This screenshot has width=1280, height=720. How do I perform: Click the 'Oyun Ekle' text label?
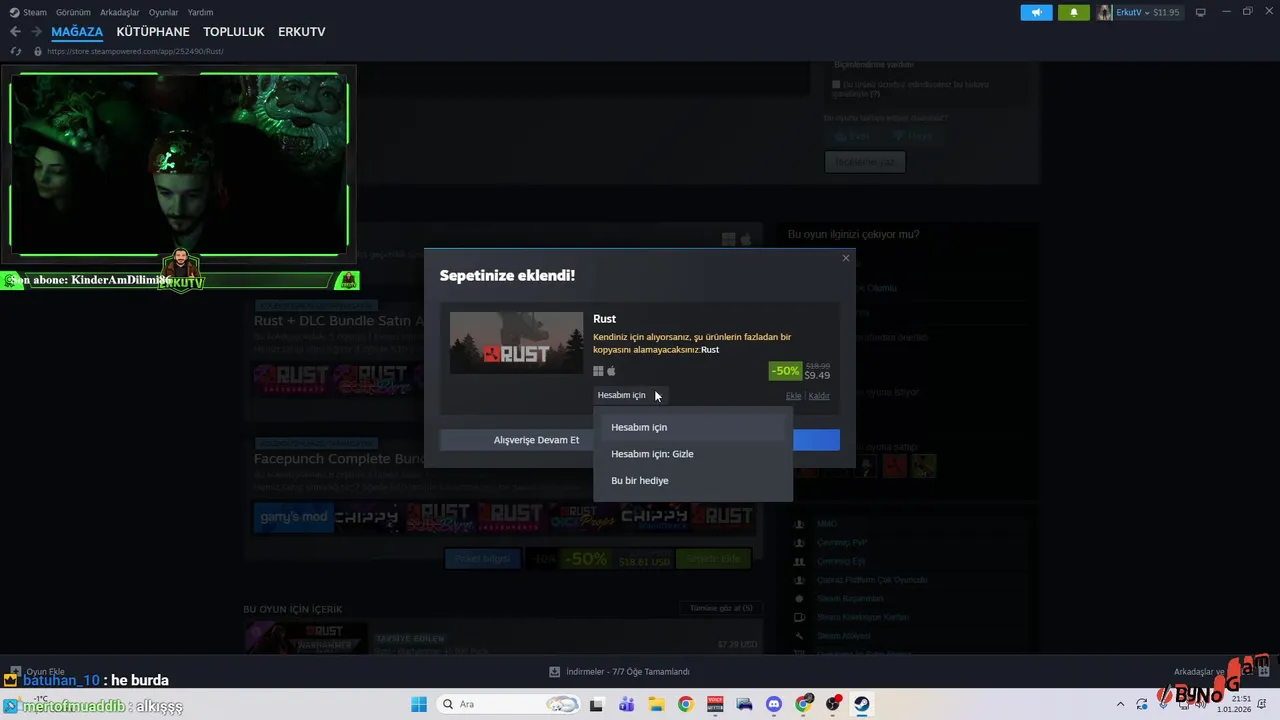pyautogui.click(x=45, y=672)
